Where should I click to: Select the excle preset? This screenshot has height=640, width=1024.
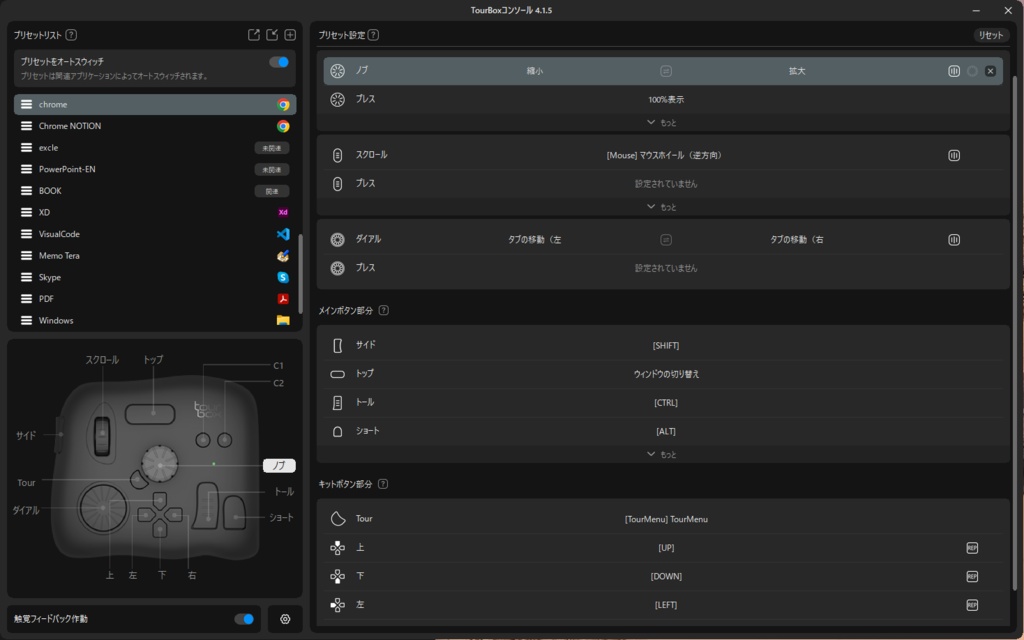(155, 148)
